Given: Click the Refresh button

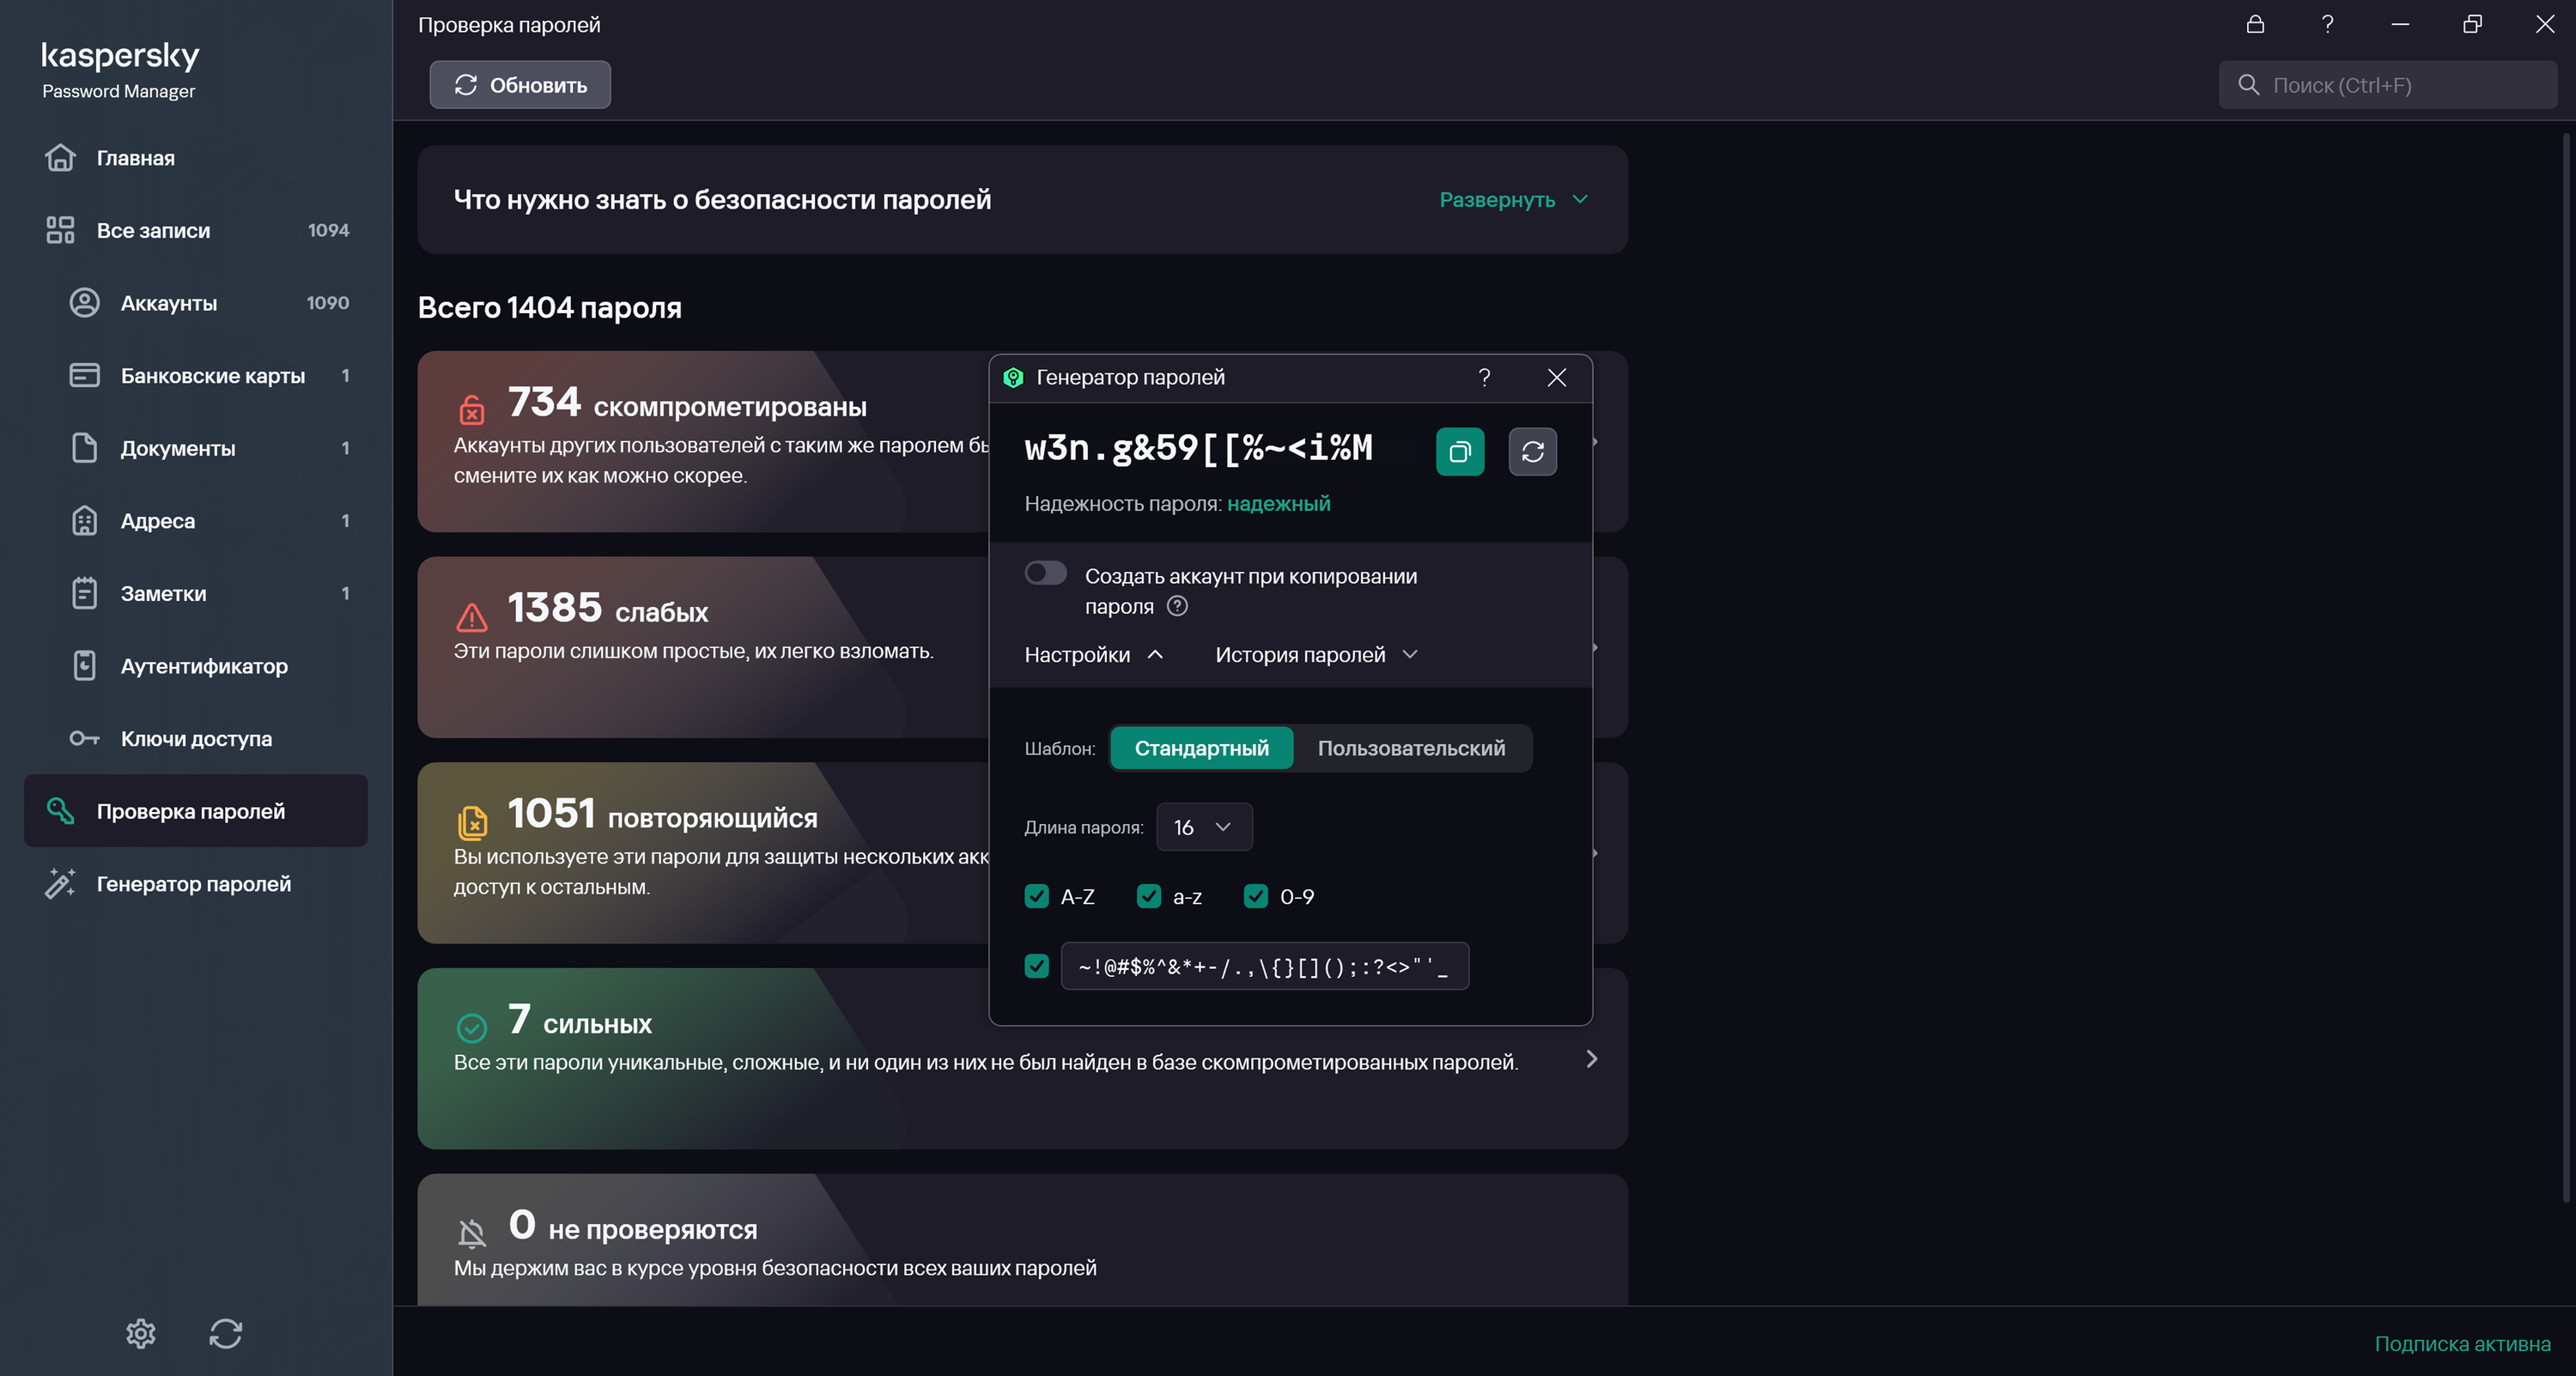Looking at the screenshot, I should 520,85.
